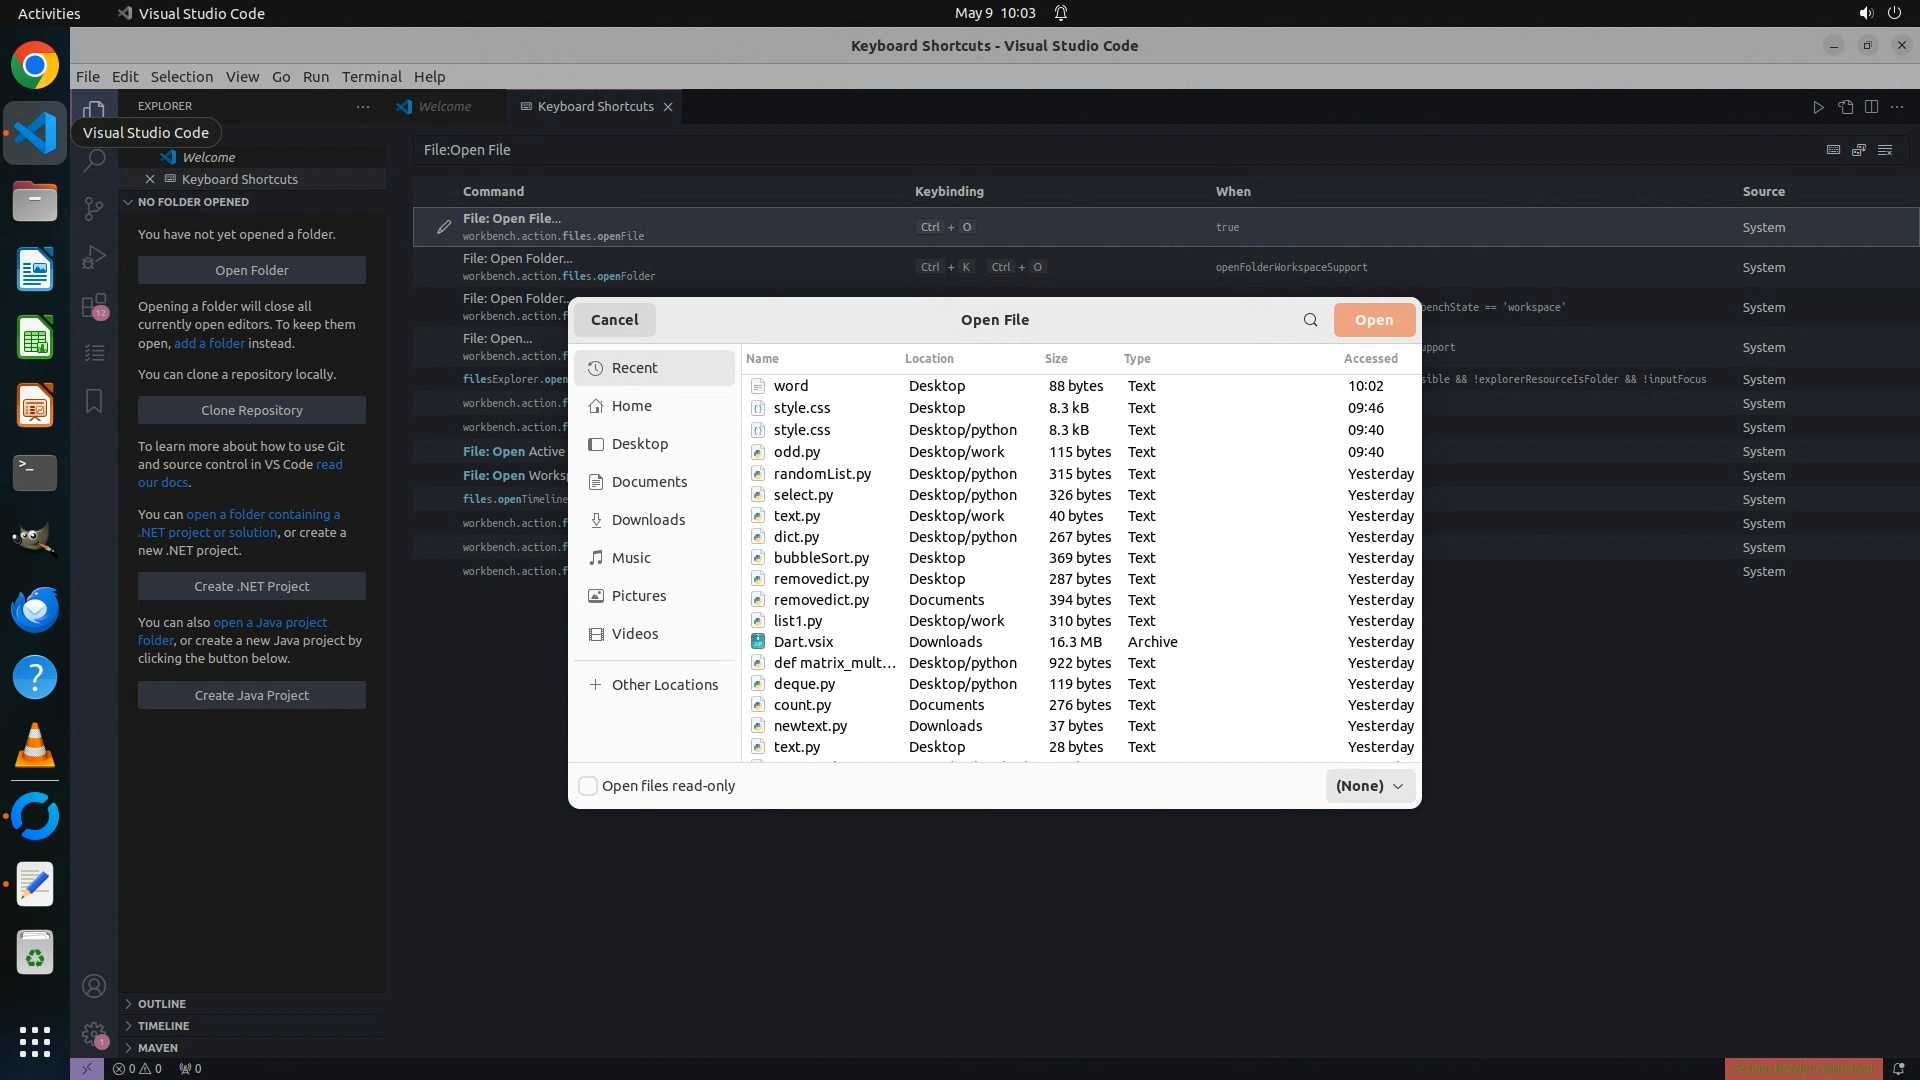This screenshot has height=1080, width=1920.
Task: Enable Open files read-only checkbox
Action: coord(588,786)
